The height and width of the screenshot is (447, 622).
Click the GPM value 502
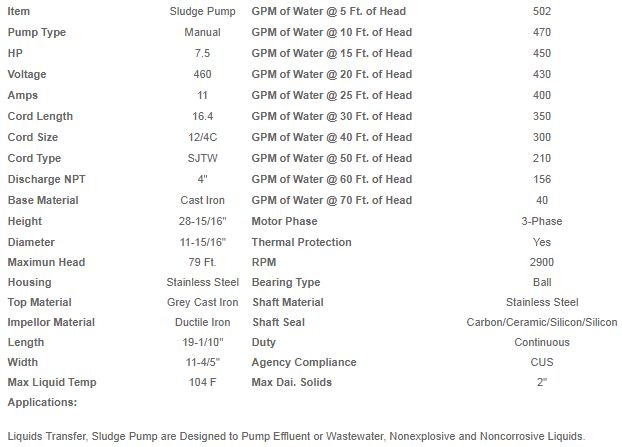point(542,11)
